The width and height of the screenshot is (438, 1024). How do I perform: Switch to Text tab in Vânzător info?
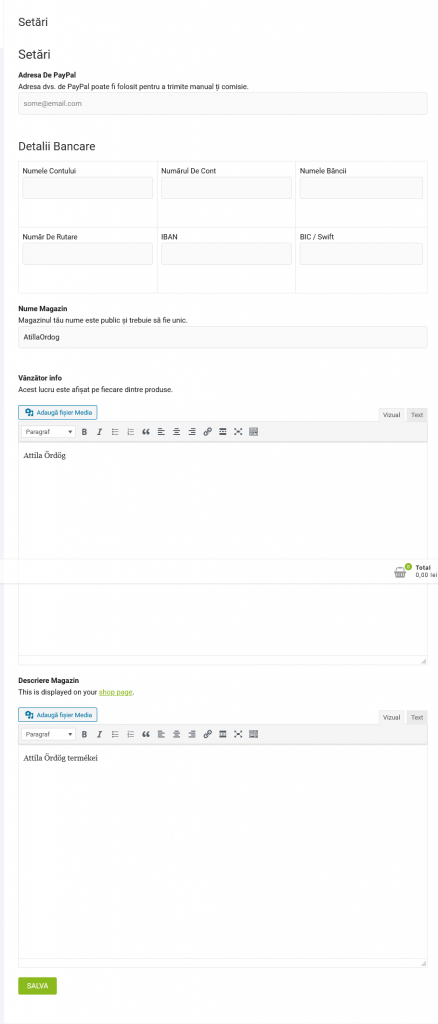(416, 415)
